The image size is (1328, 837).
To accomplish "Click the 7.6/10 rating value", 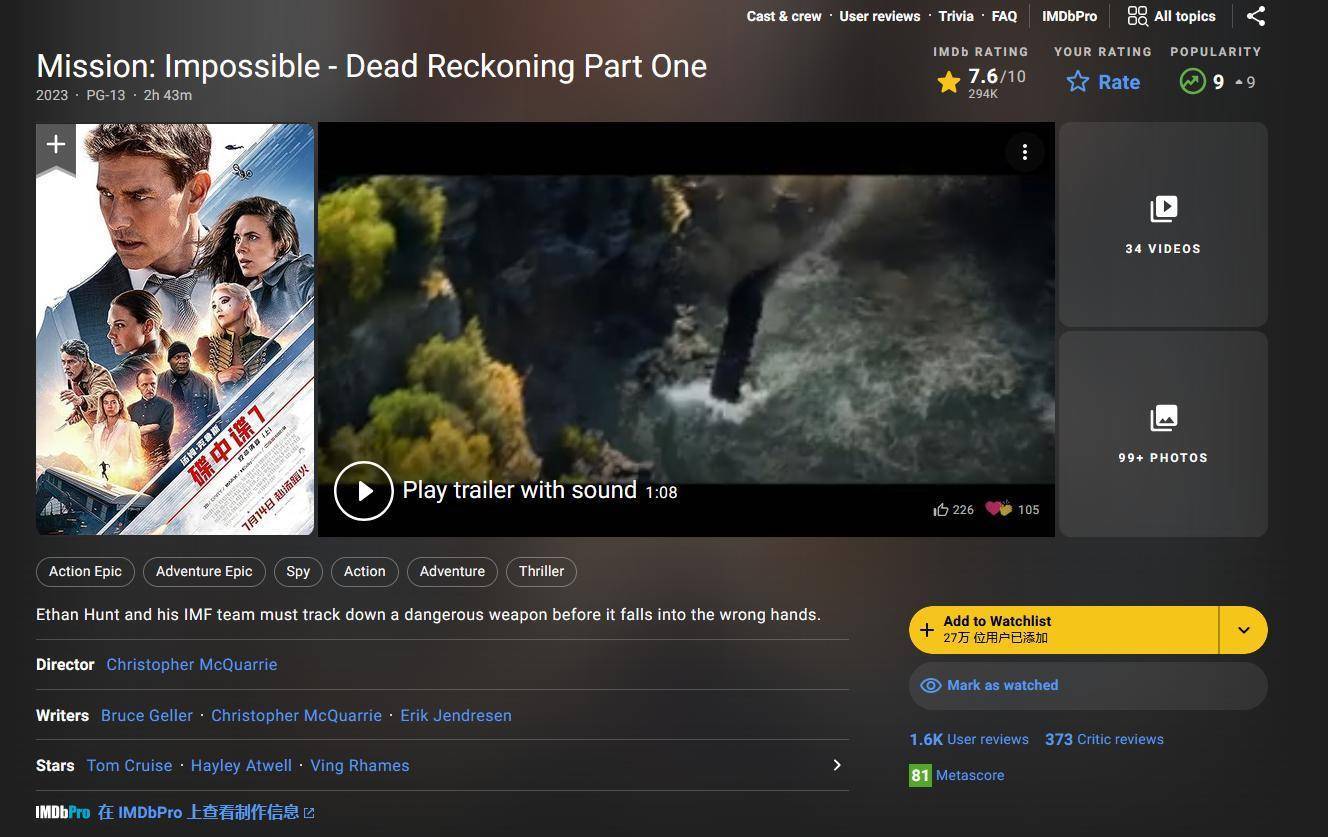I will click(x=997, y=77).
